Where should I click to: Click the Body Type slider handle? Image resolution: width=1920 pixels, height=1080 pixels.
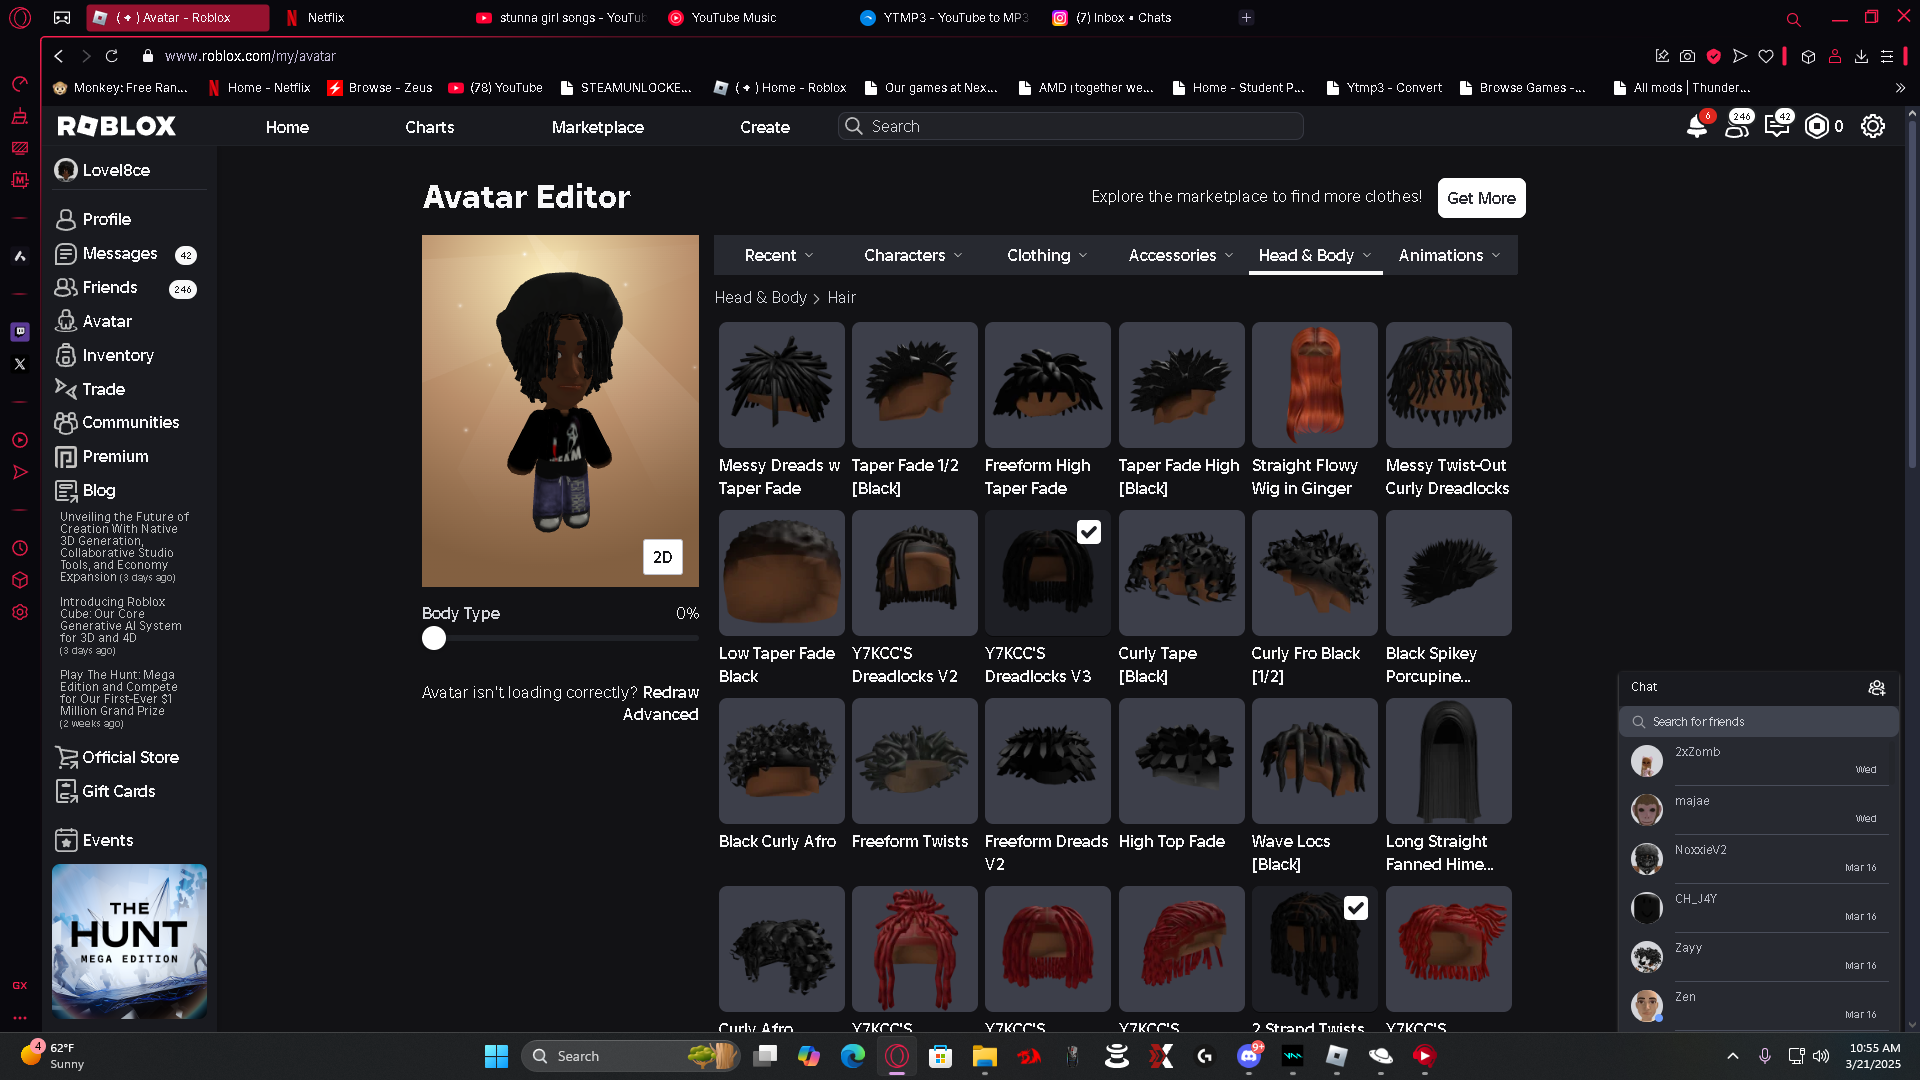point(434,638)
